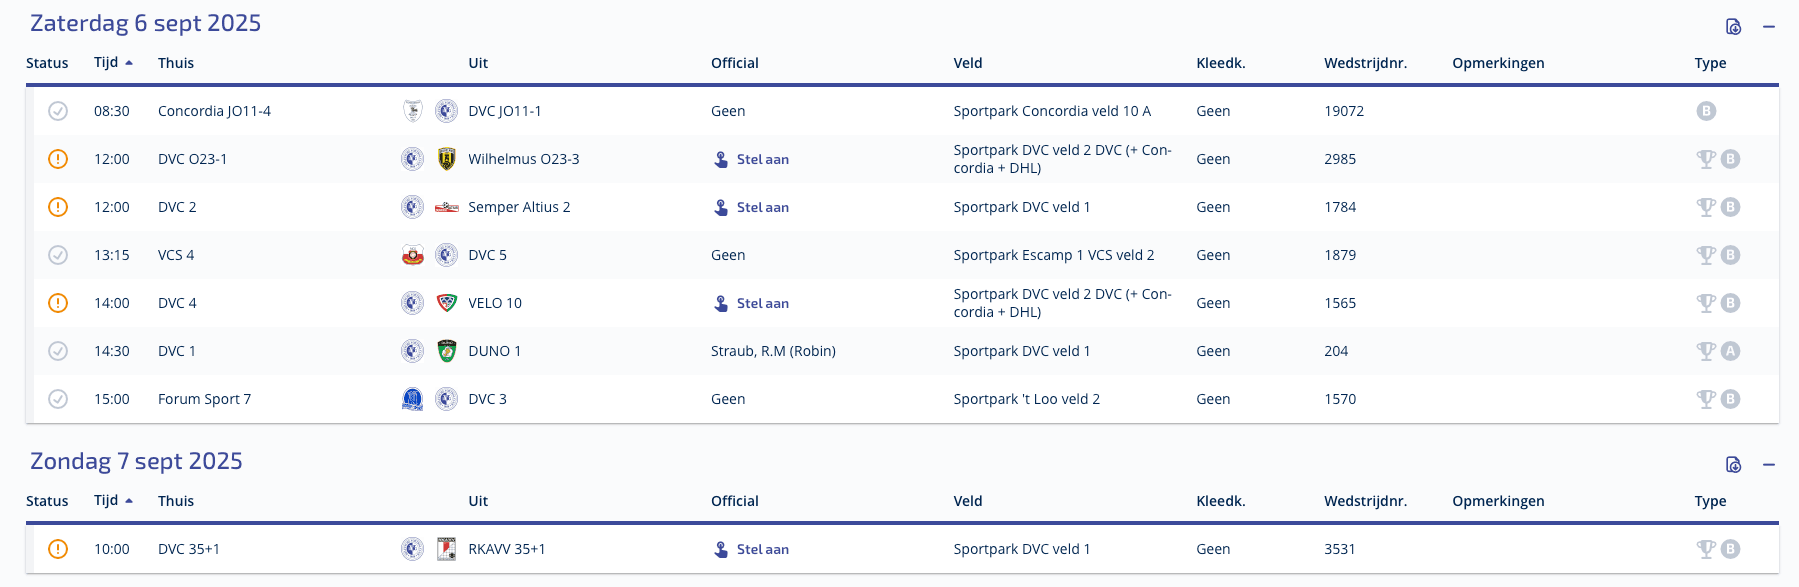This screenshot has height=587, width=1799.
Task: Open the Straub, R.M (Robin) official entry
Action: point(773,351)
